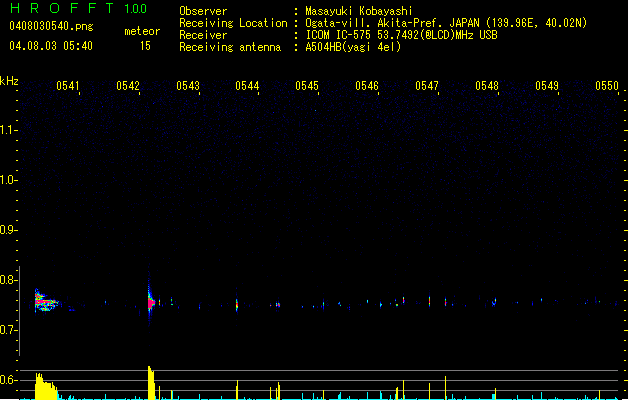629x400 pixels.
Task: Click the 0543 time marker
Action: tap(188, 86)
